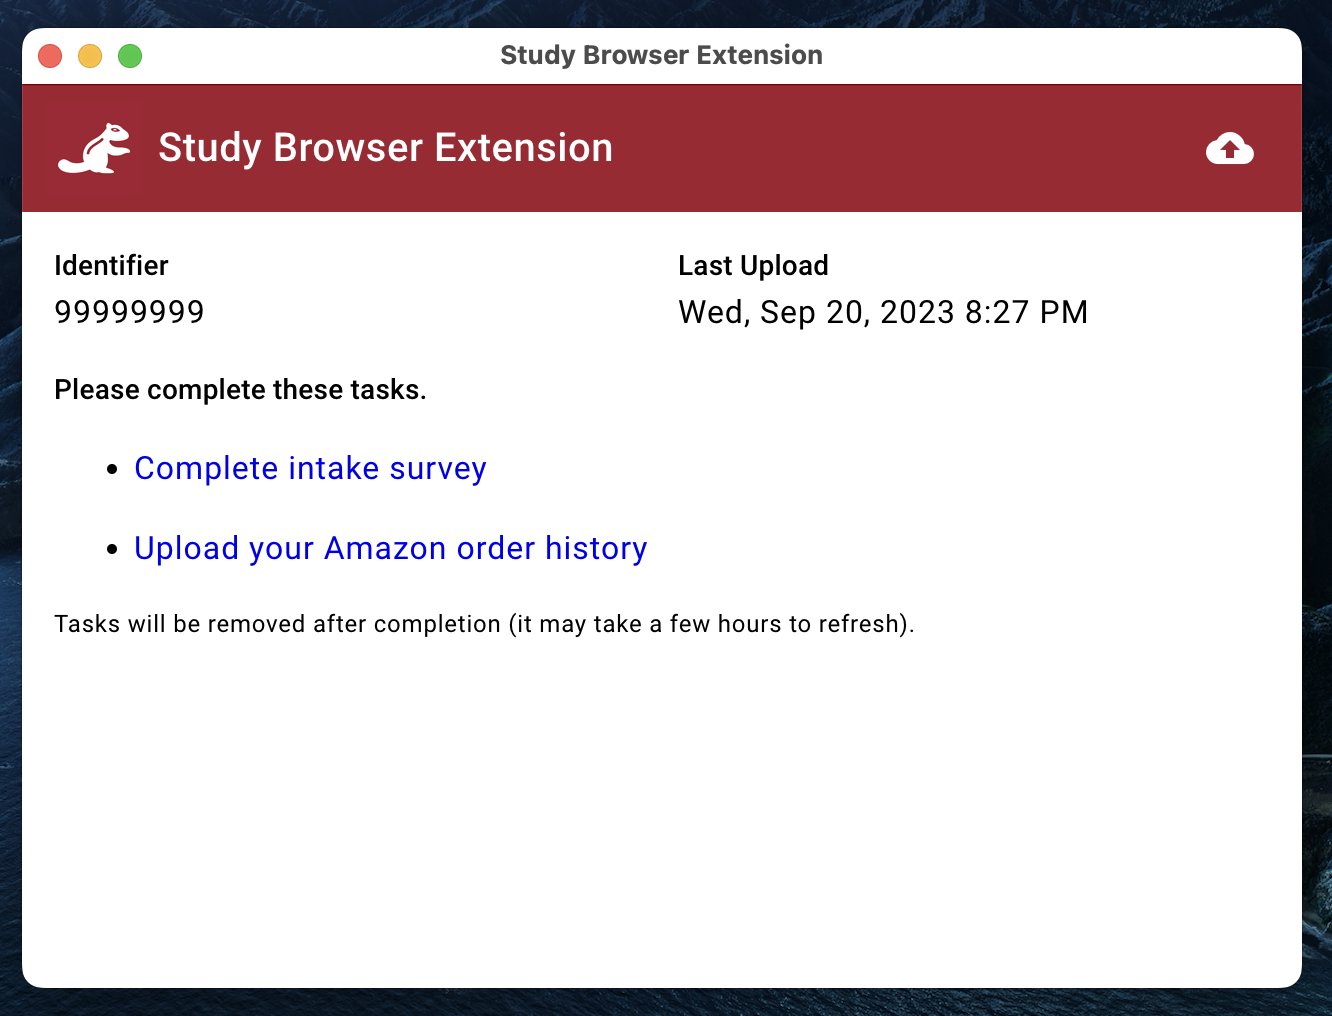Click the Last Upload label
The height and width of the screenshot is (1016, 1332).
[753, 265]
